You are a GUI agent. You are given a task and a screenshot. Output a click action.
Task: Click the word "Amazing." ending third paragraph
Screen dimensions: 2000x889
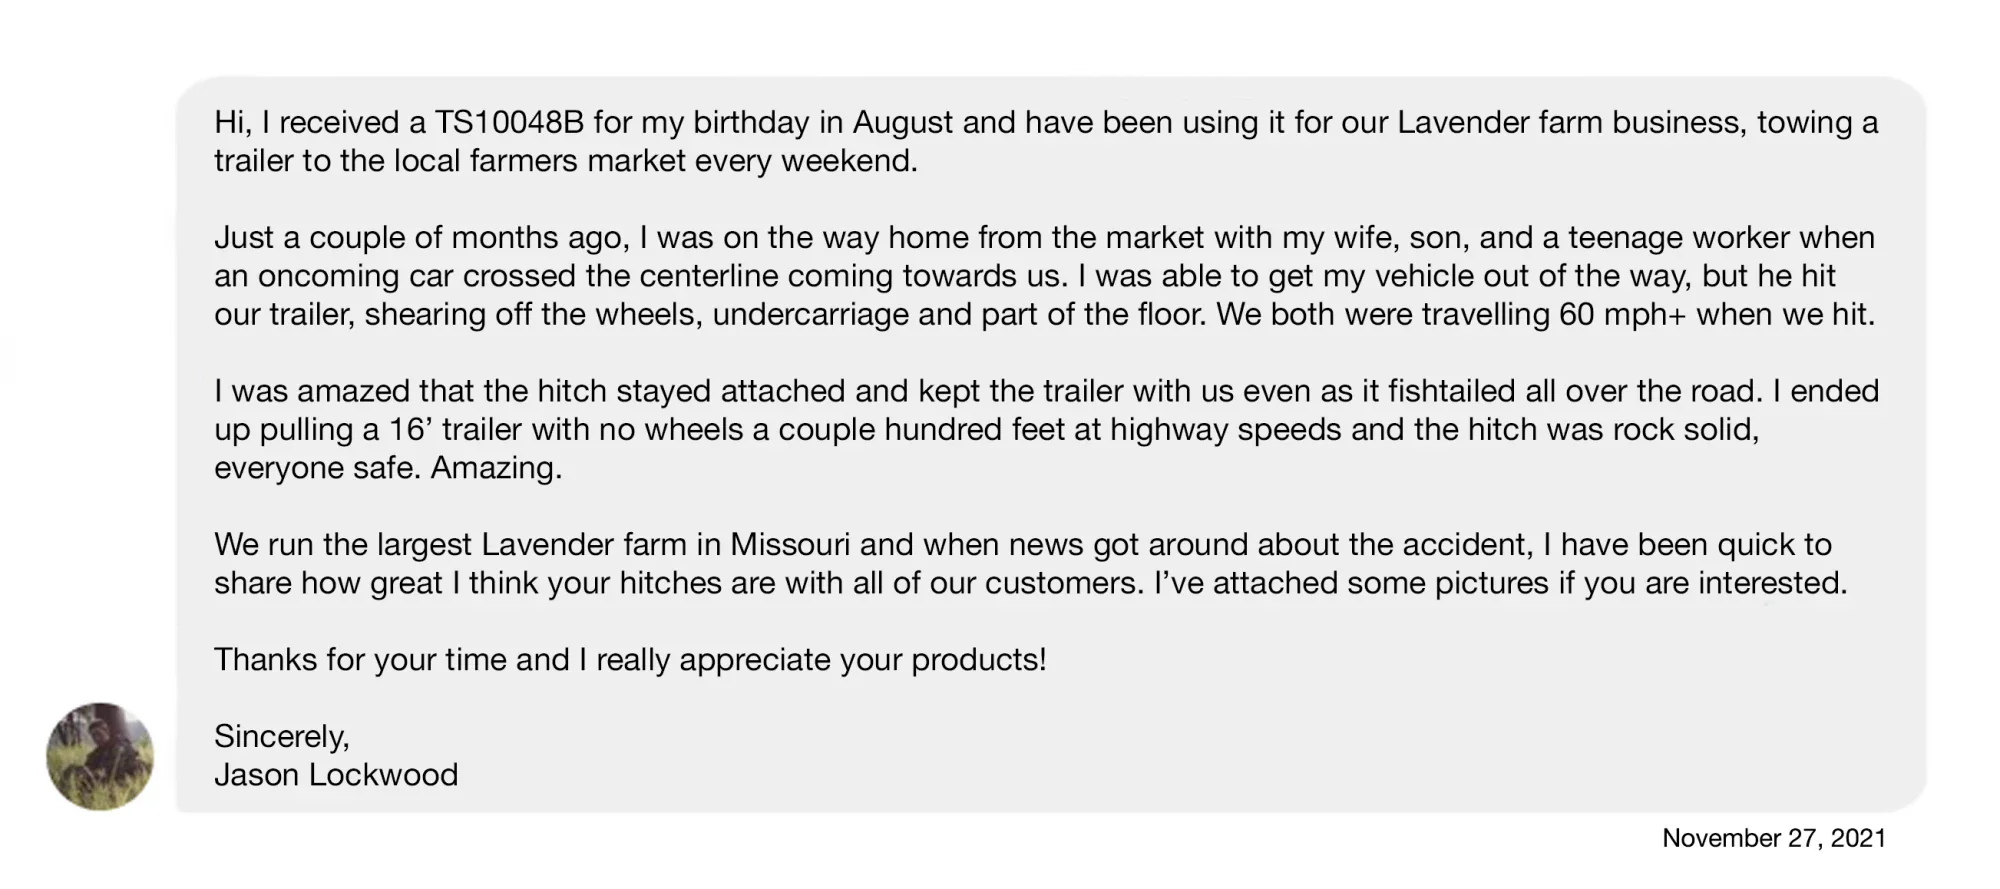(496, 468)
